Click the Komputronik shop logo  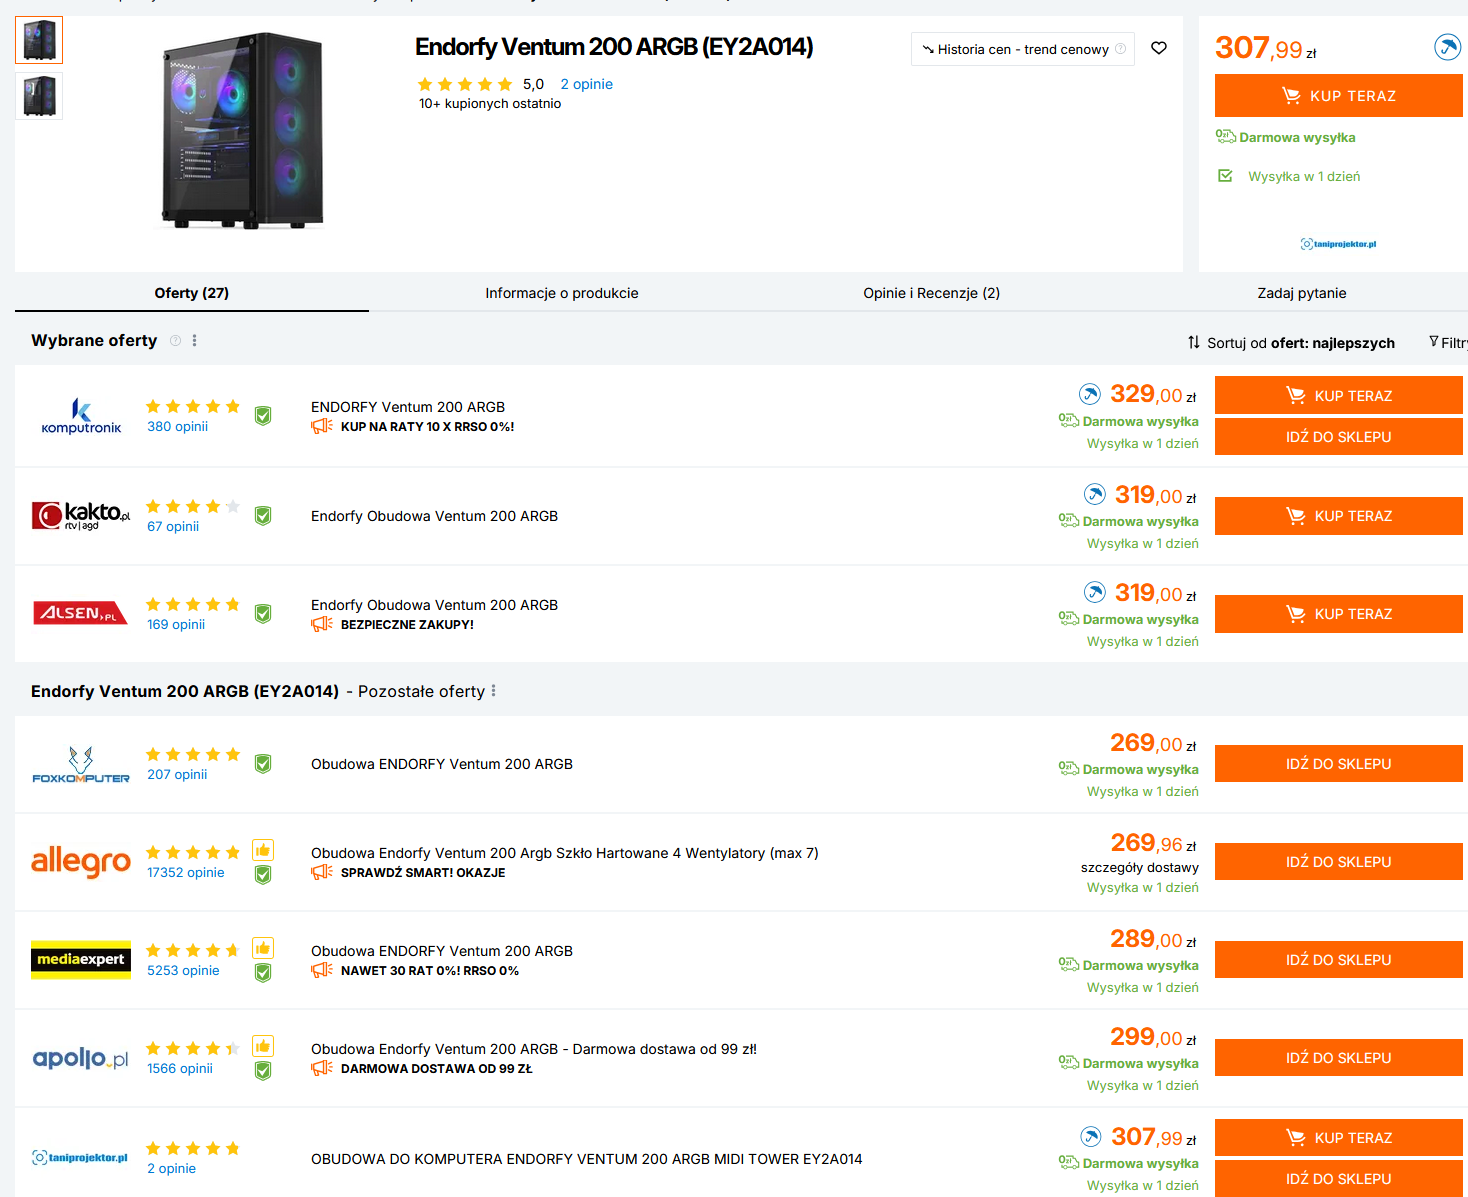(81, 416)
